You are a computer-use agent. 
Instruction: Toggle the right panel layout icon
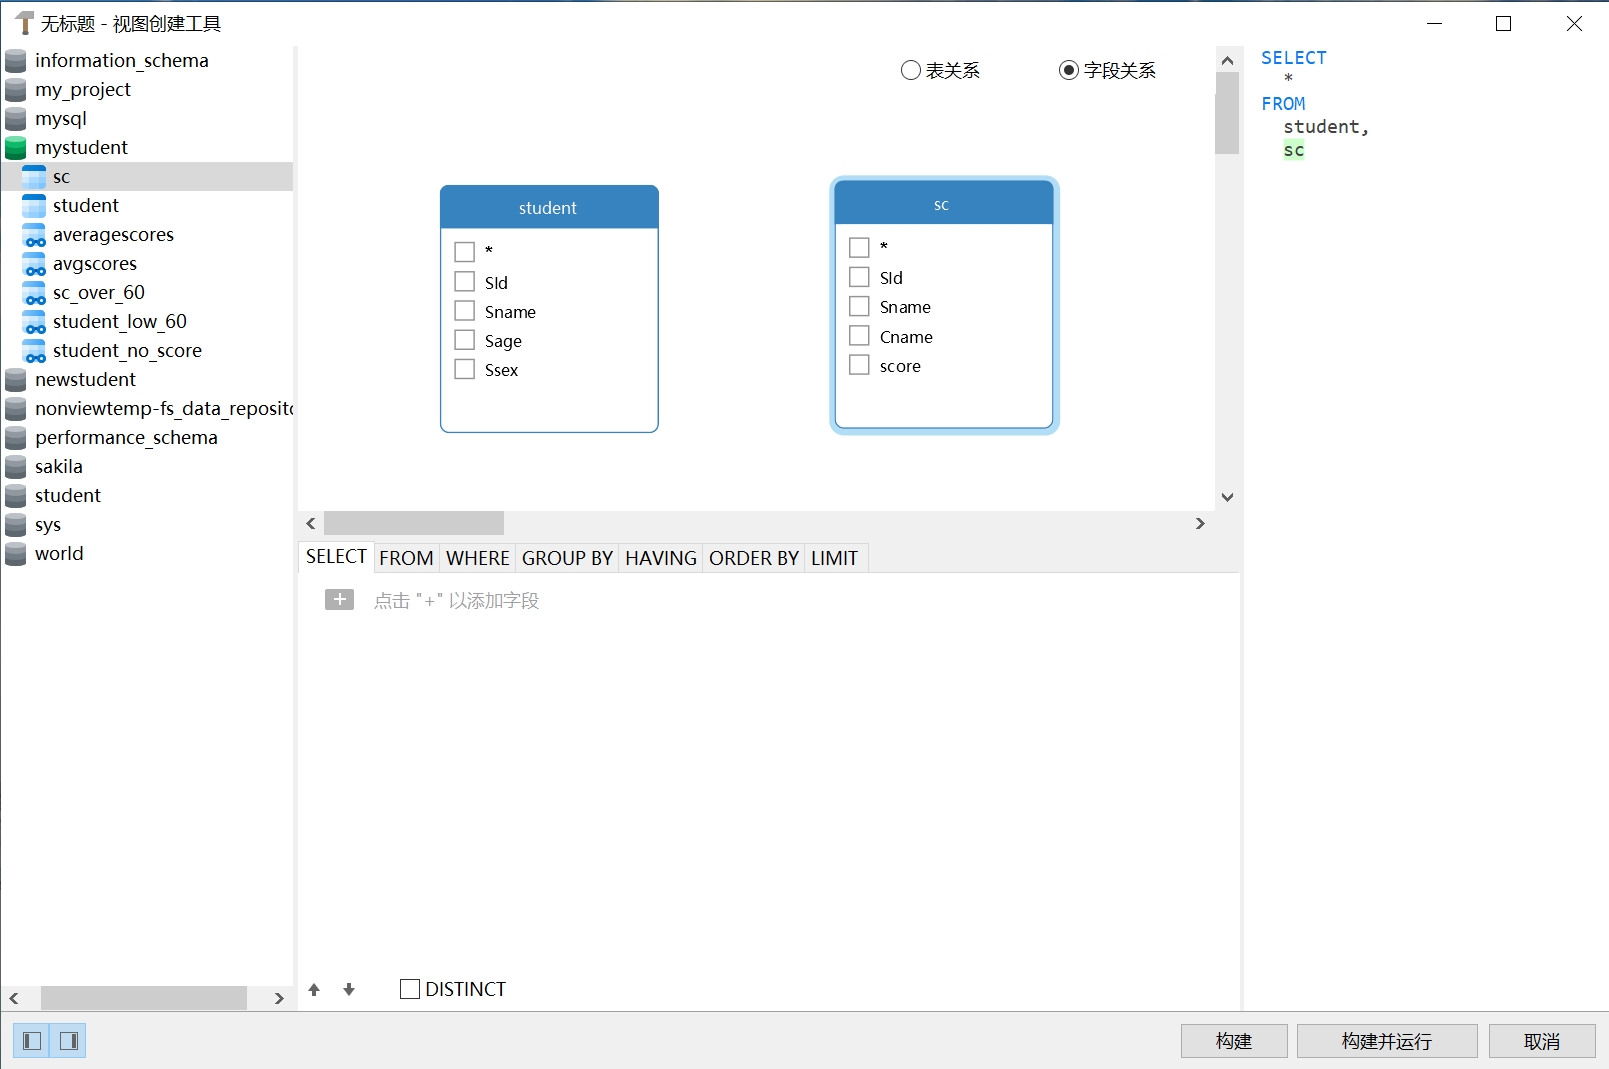69,1041
